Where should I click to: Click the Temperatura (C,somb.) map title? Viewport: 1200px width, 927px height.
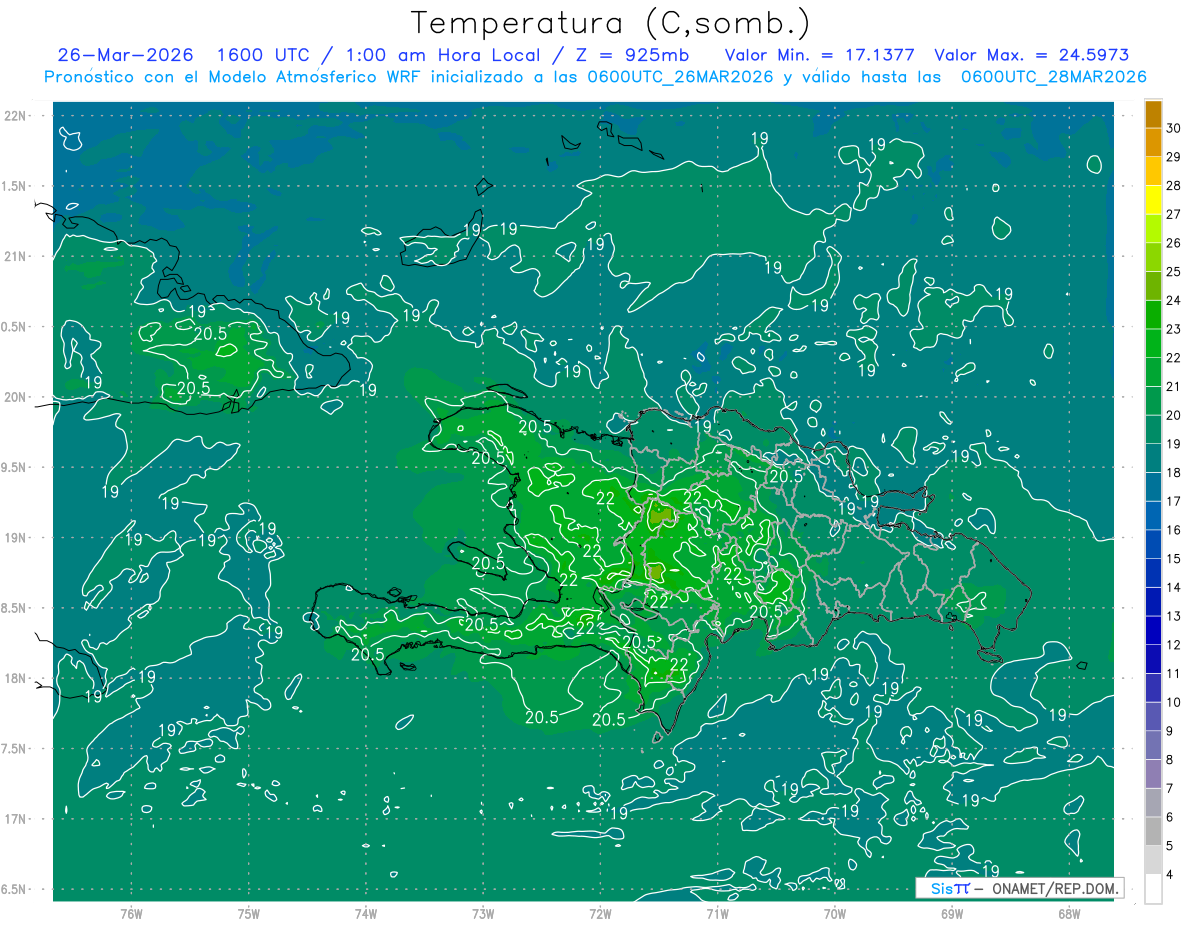coord(611,24)
